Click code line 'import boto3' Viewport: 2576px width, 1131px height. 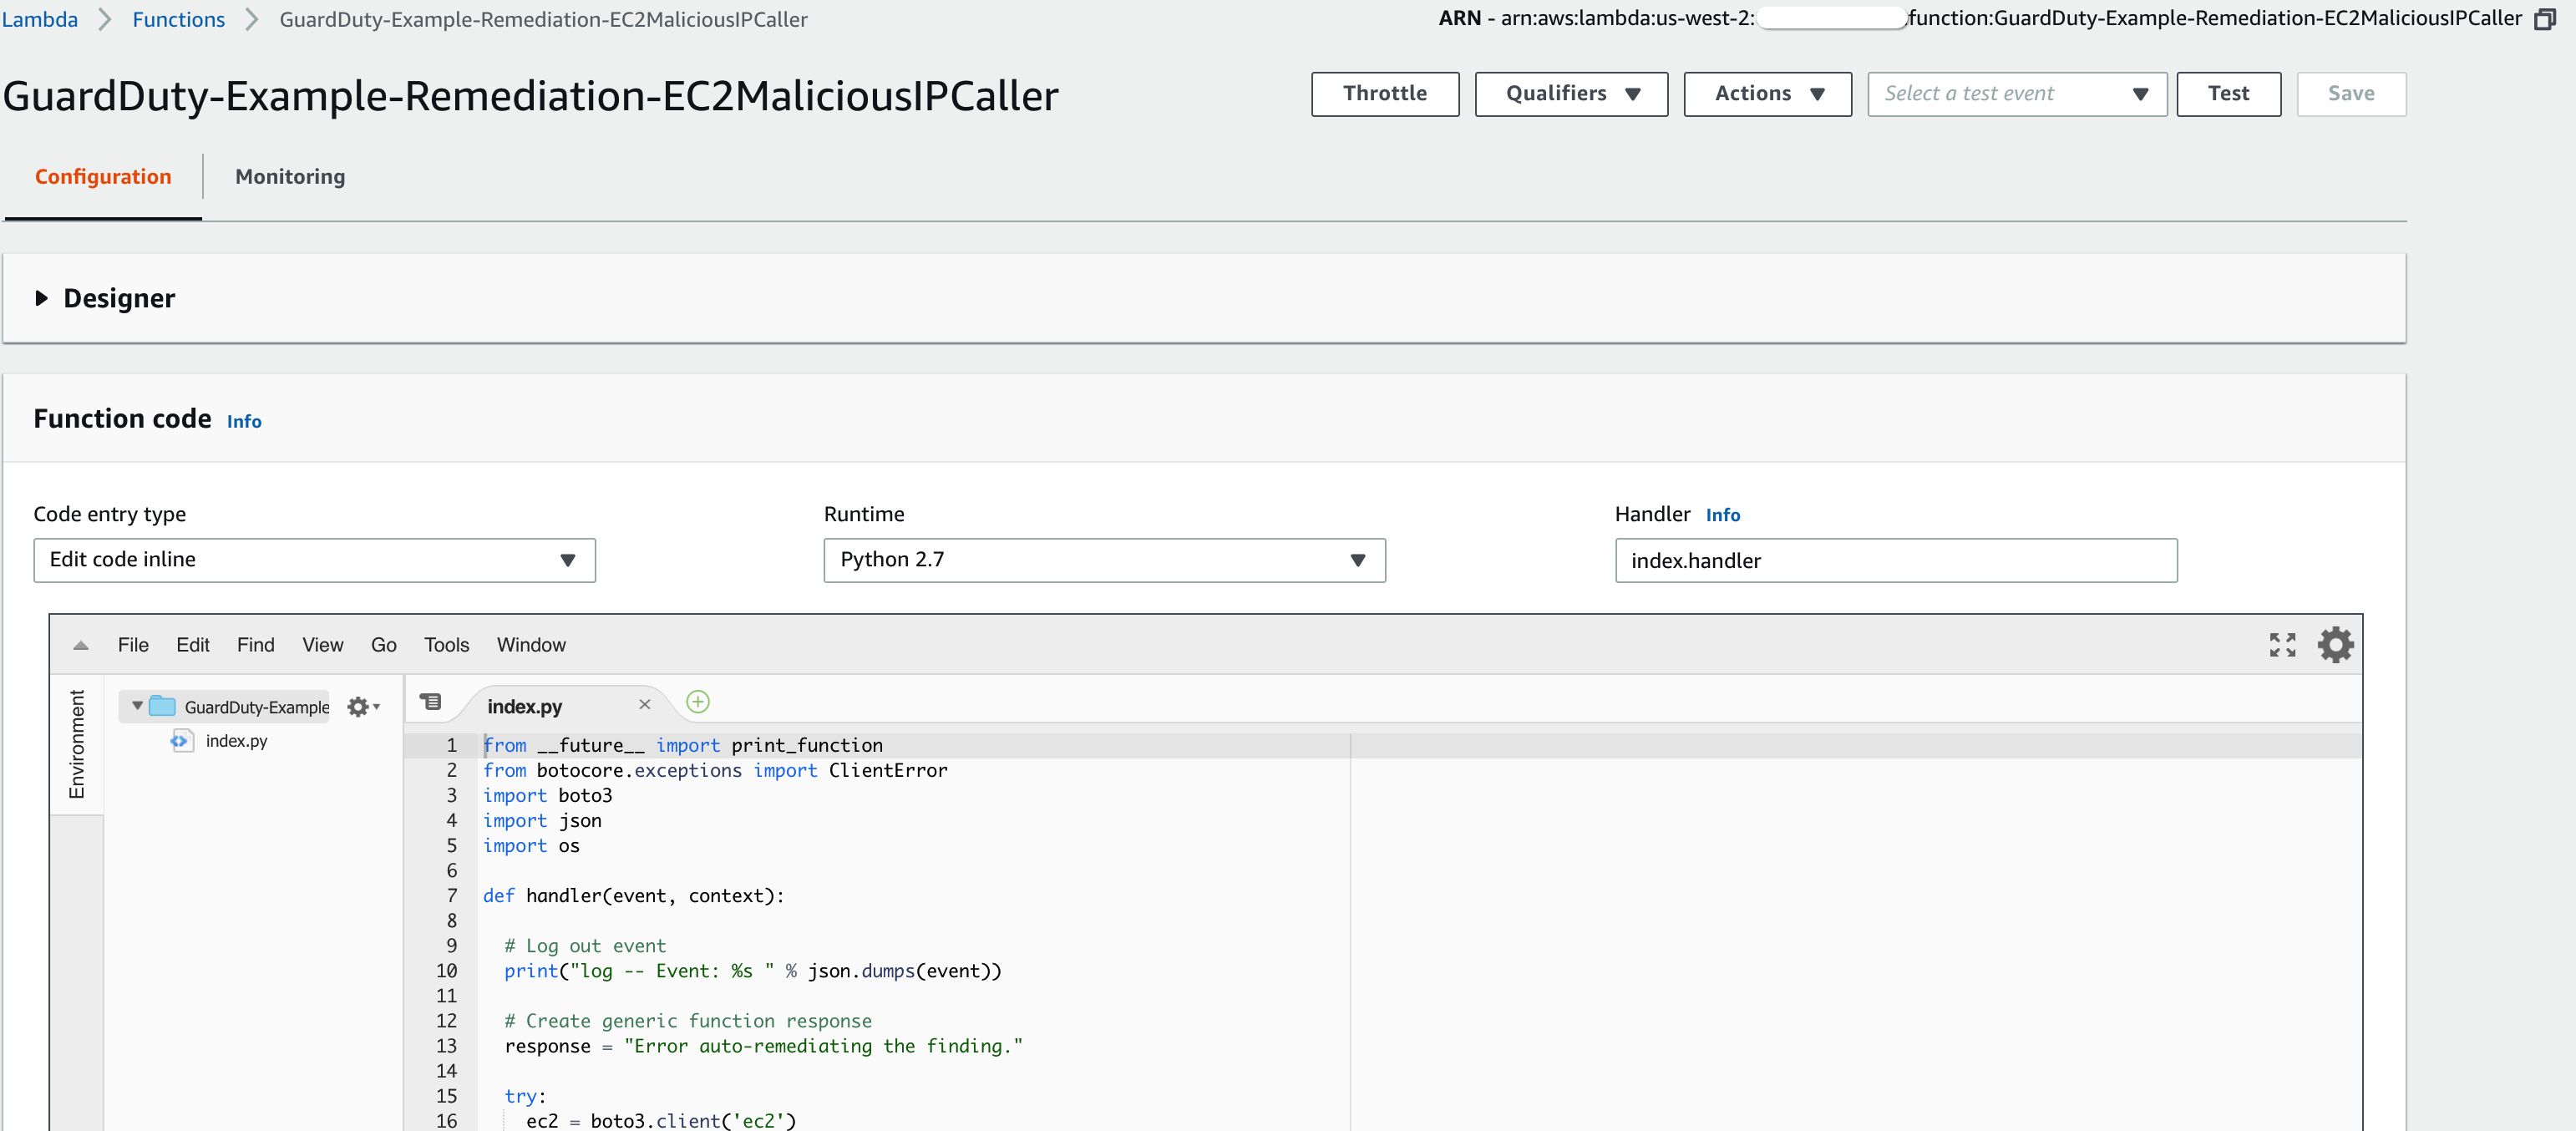(x=548, y=796)
